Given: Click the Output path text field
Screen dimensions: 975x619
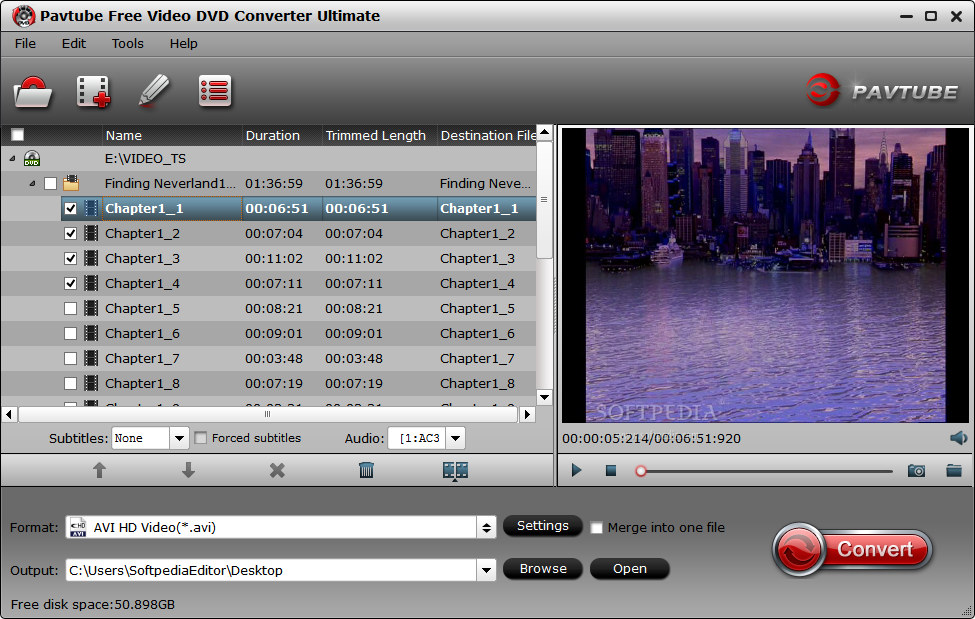Looking at the screenshot, I should (x=272, y=570).
